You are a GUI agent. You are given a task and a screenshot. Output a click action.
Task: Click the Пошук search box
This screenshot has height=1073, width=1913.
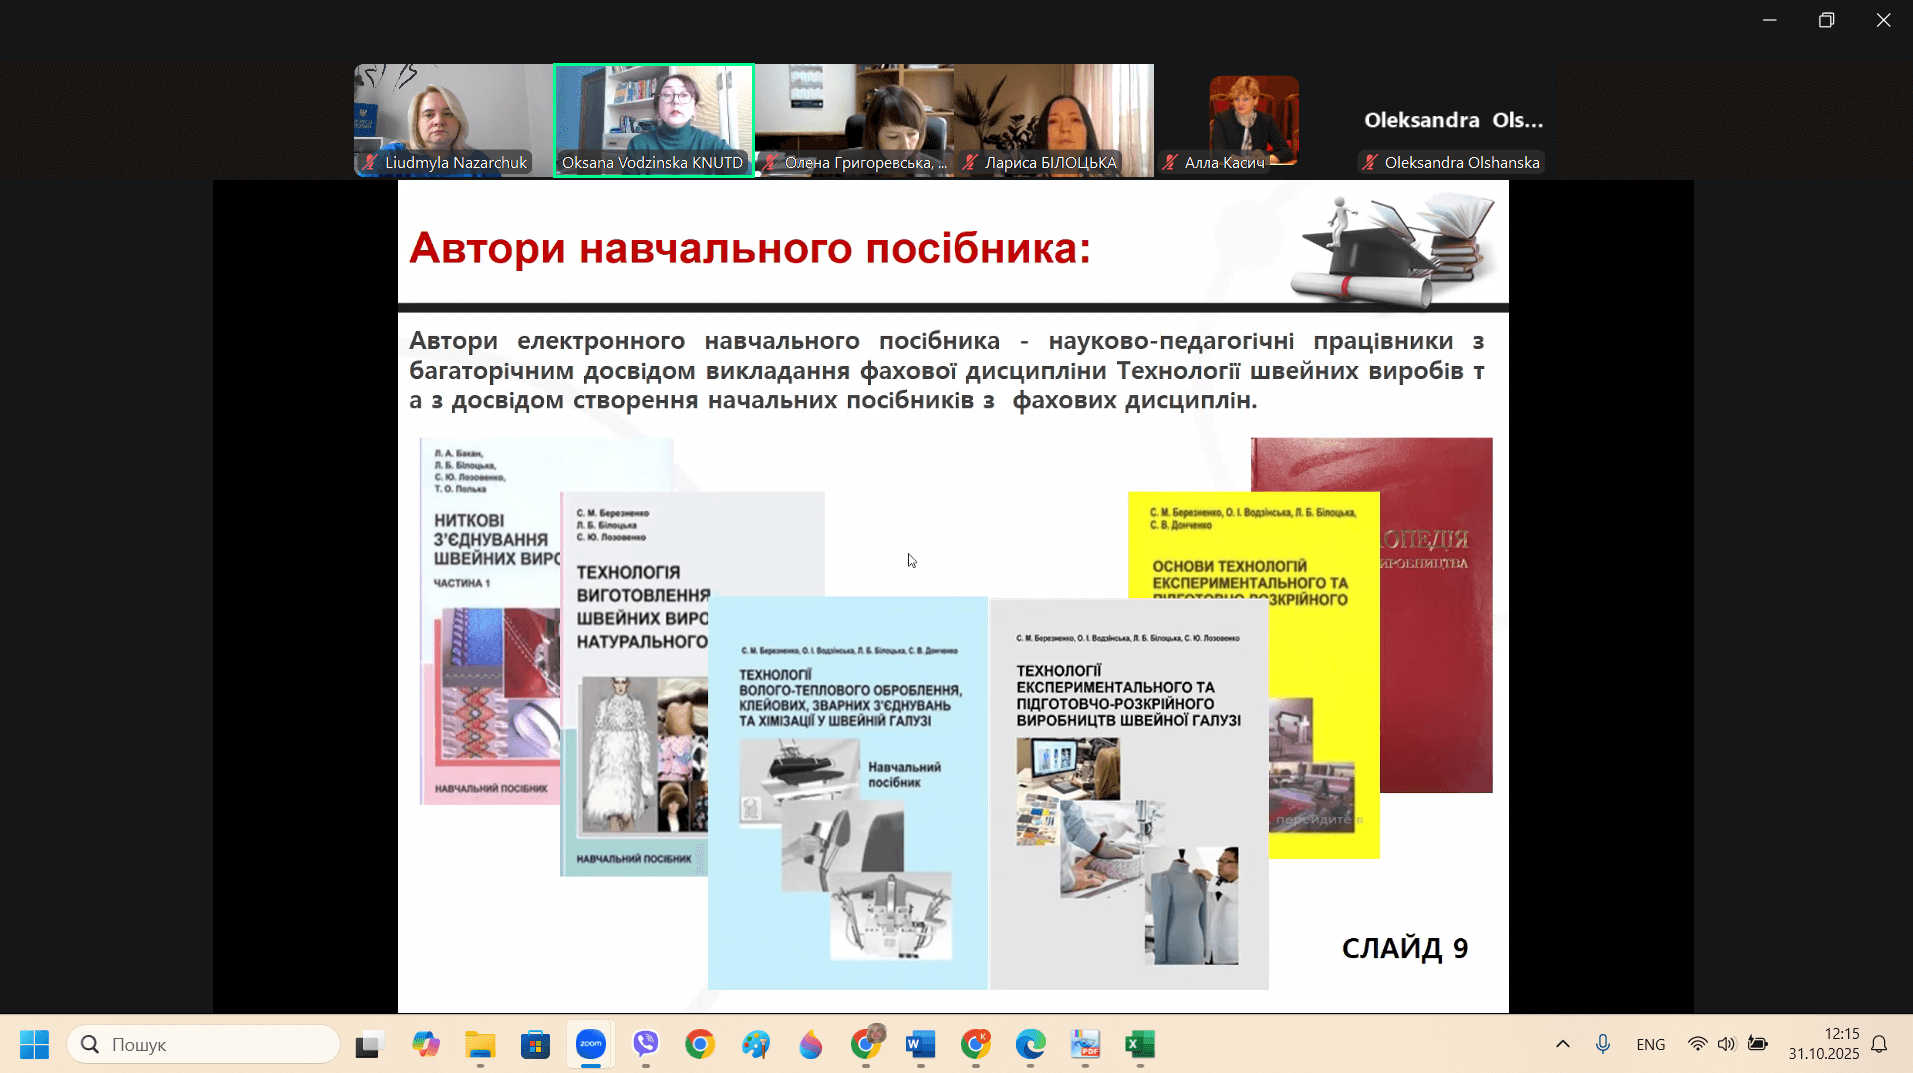tap(204, 1044)
